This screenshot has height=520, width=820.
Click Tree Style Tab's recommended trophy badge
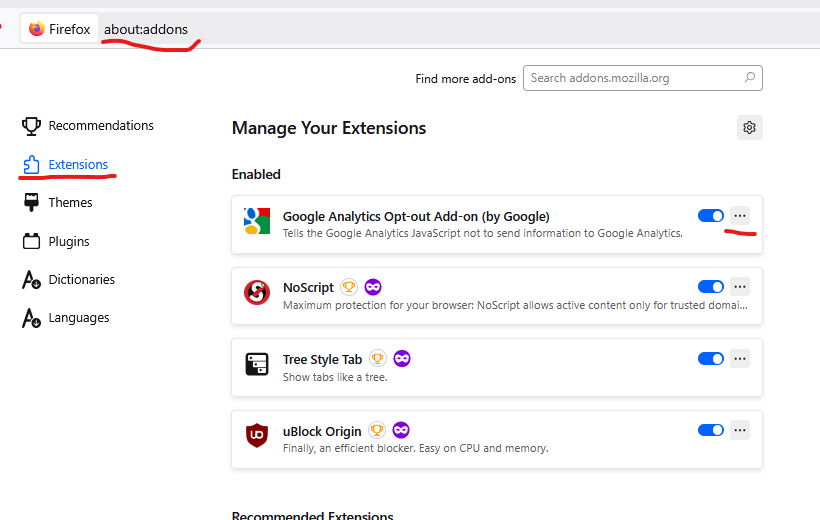coord(378,358)
